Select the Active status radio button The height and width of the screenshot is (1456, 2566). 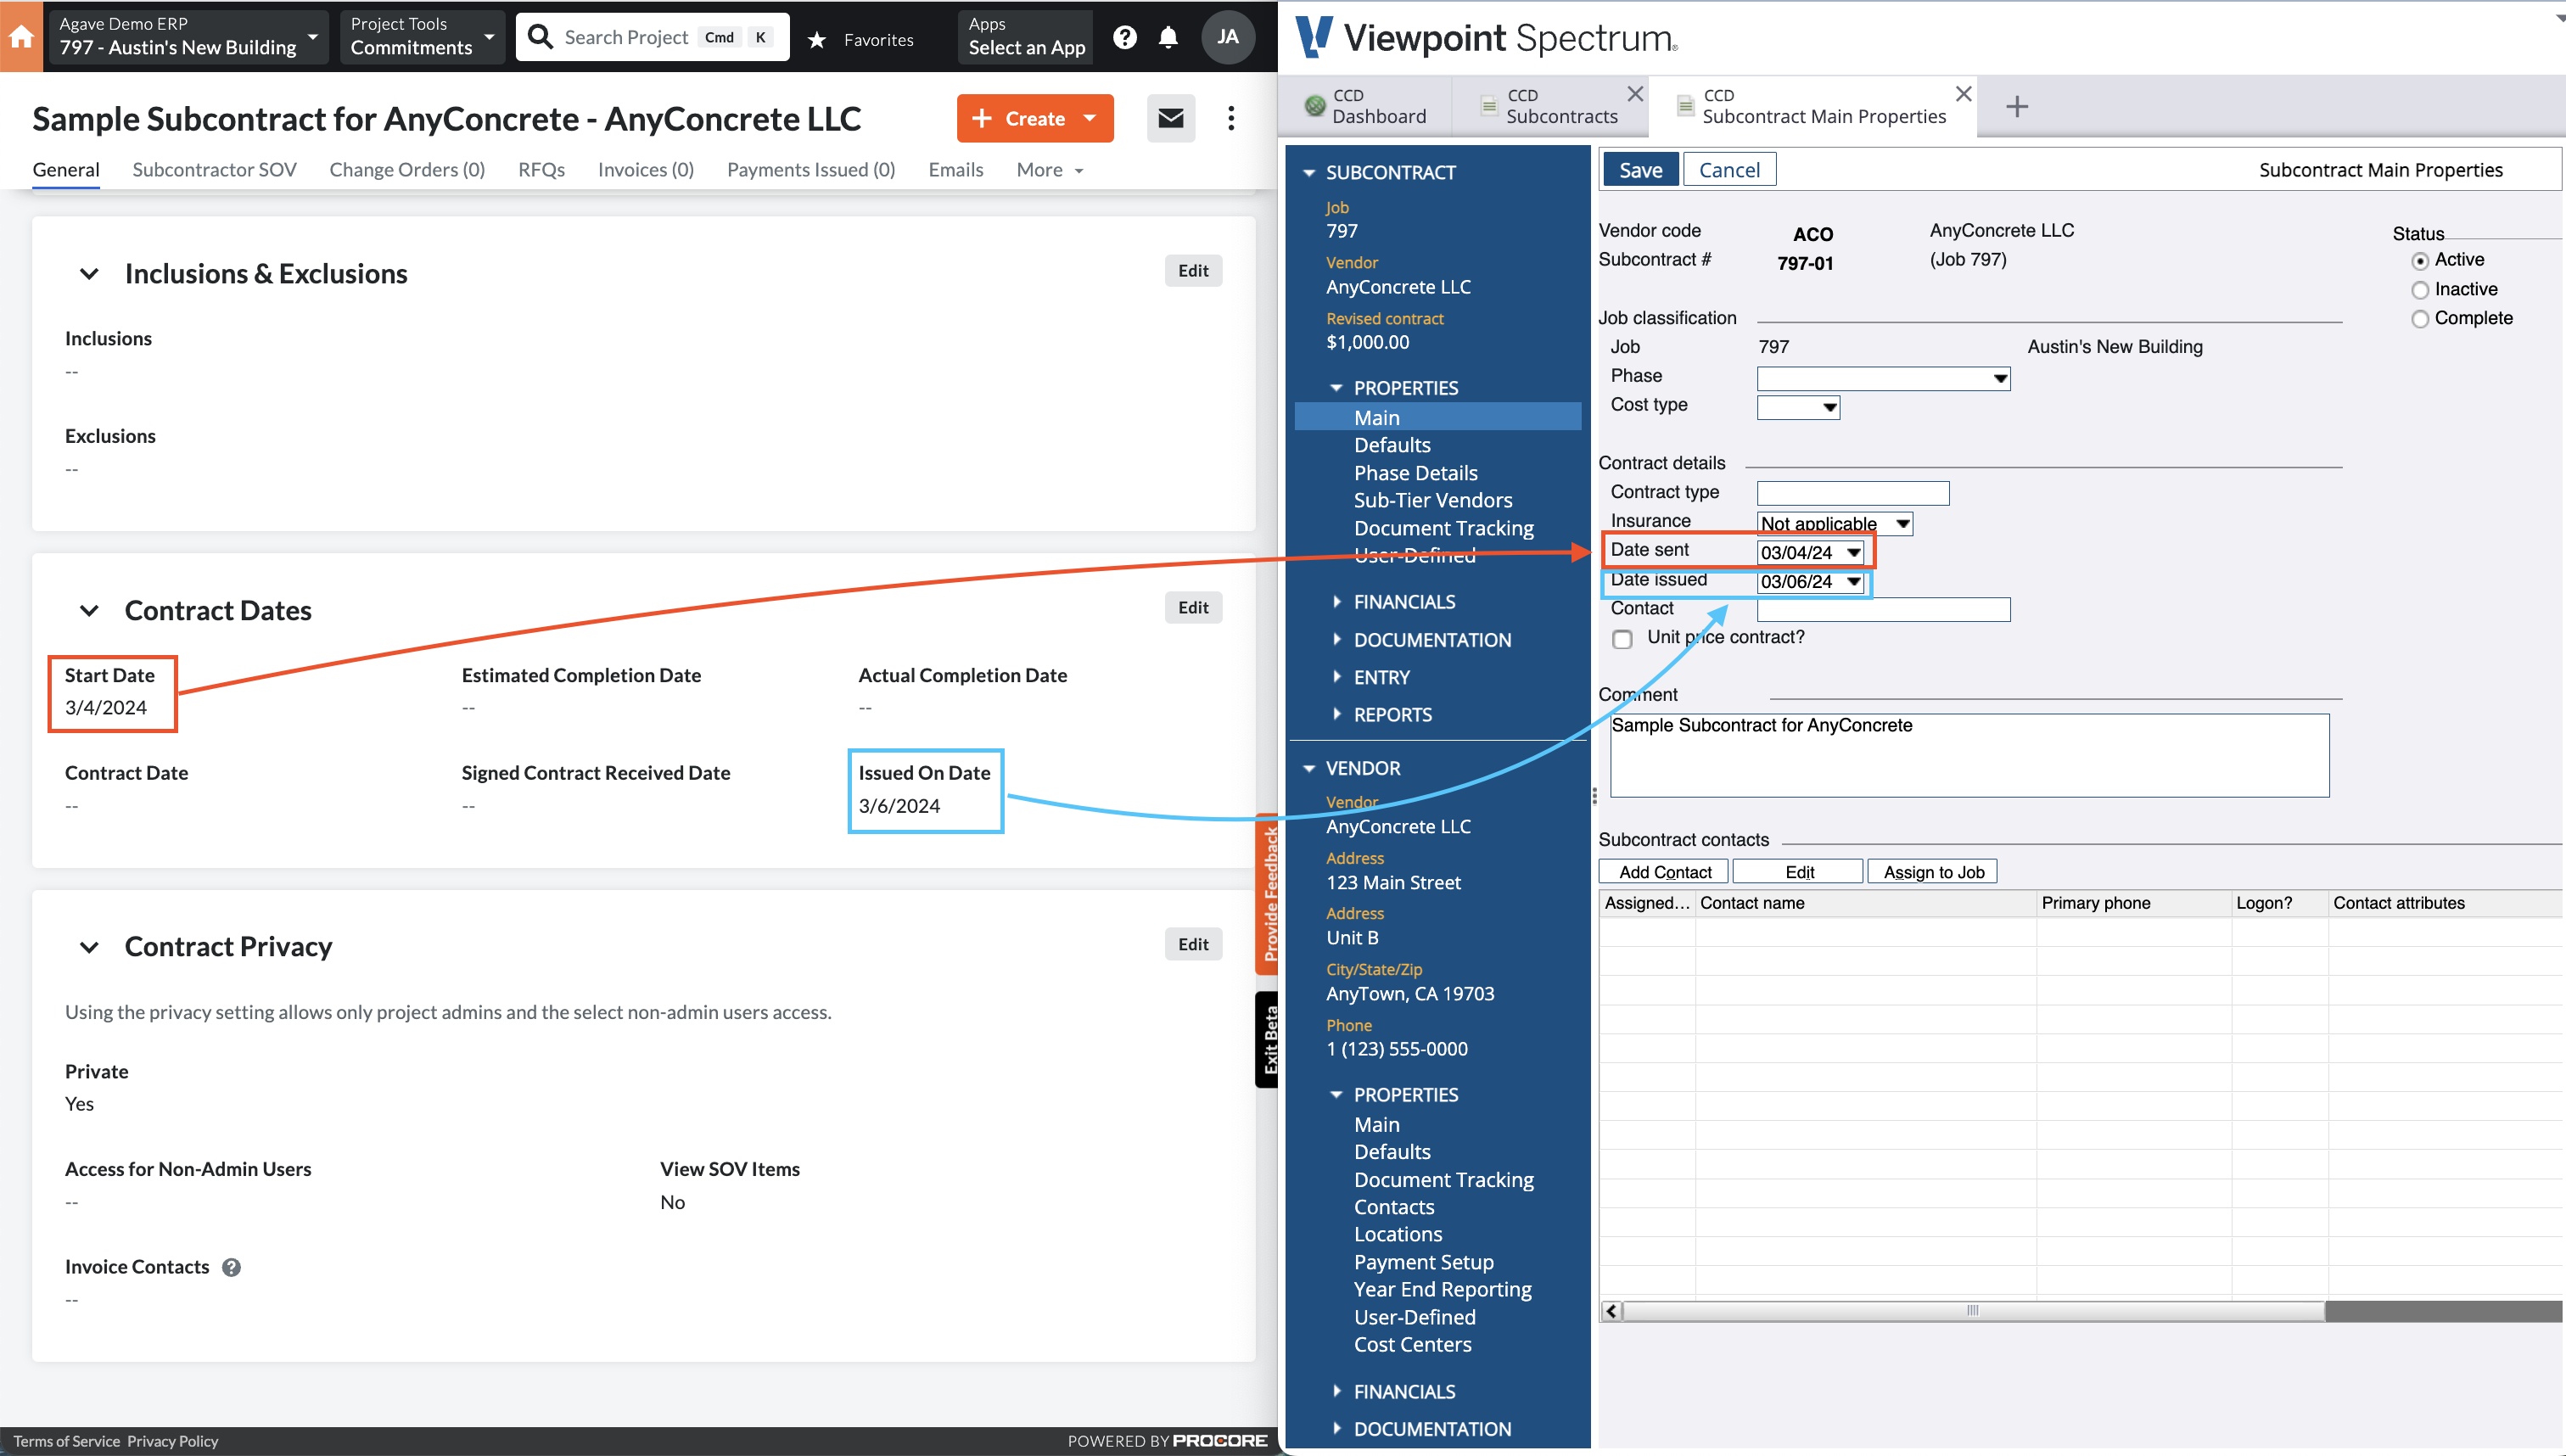(x=2422, y=259)
